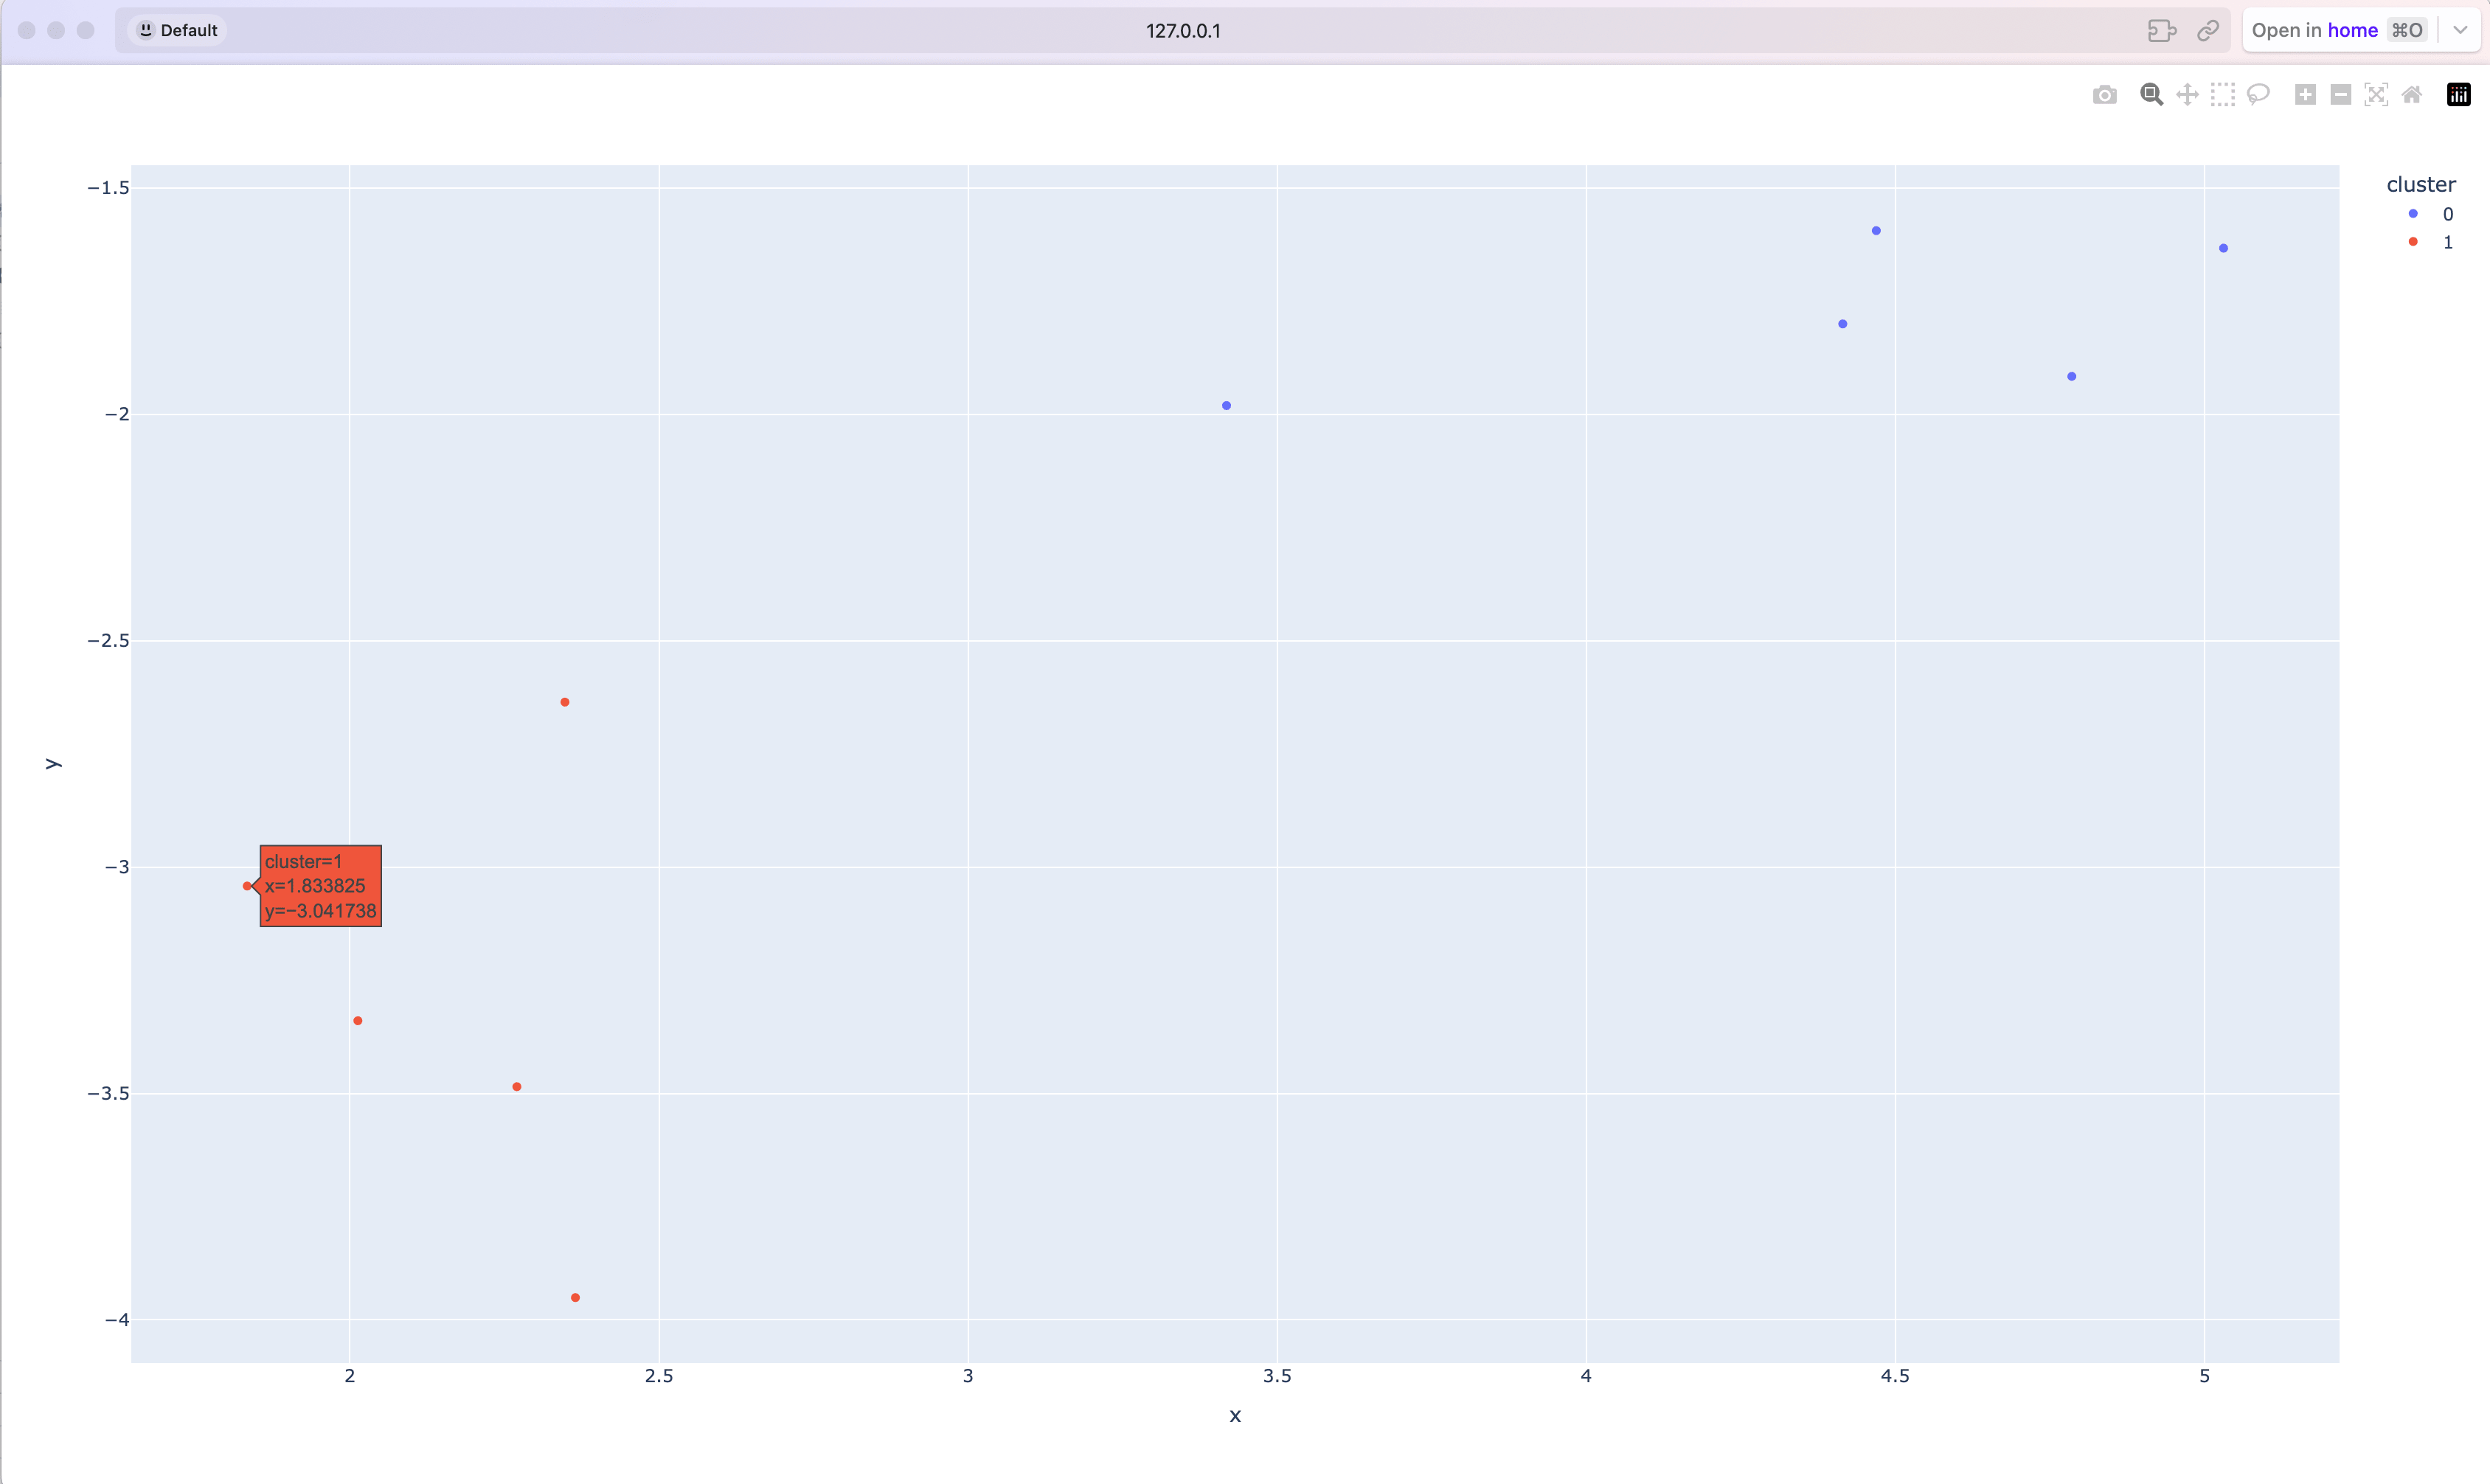Viewport: 2490px width, 1484px height.
Task: Click the legend title cluster
Action: coord(2420,184)
